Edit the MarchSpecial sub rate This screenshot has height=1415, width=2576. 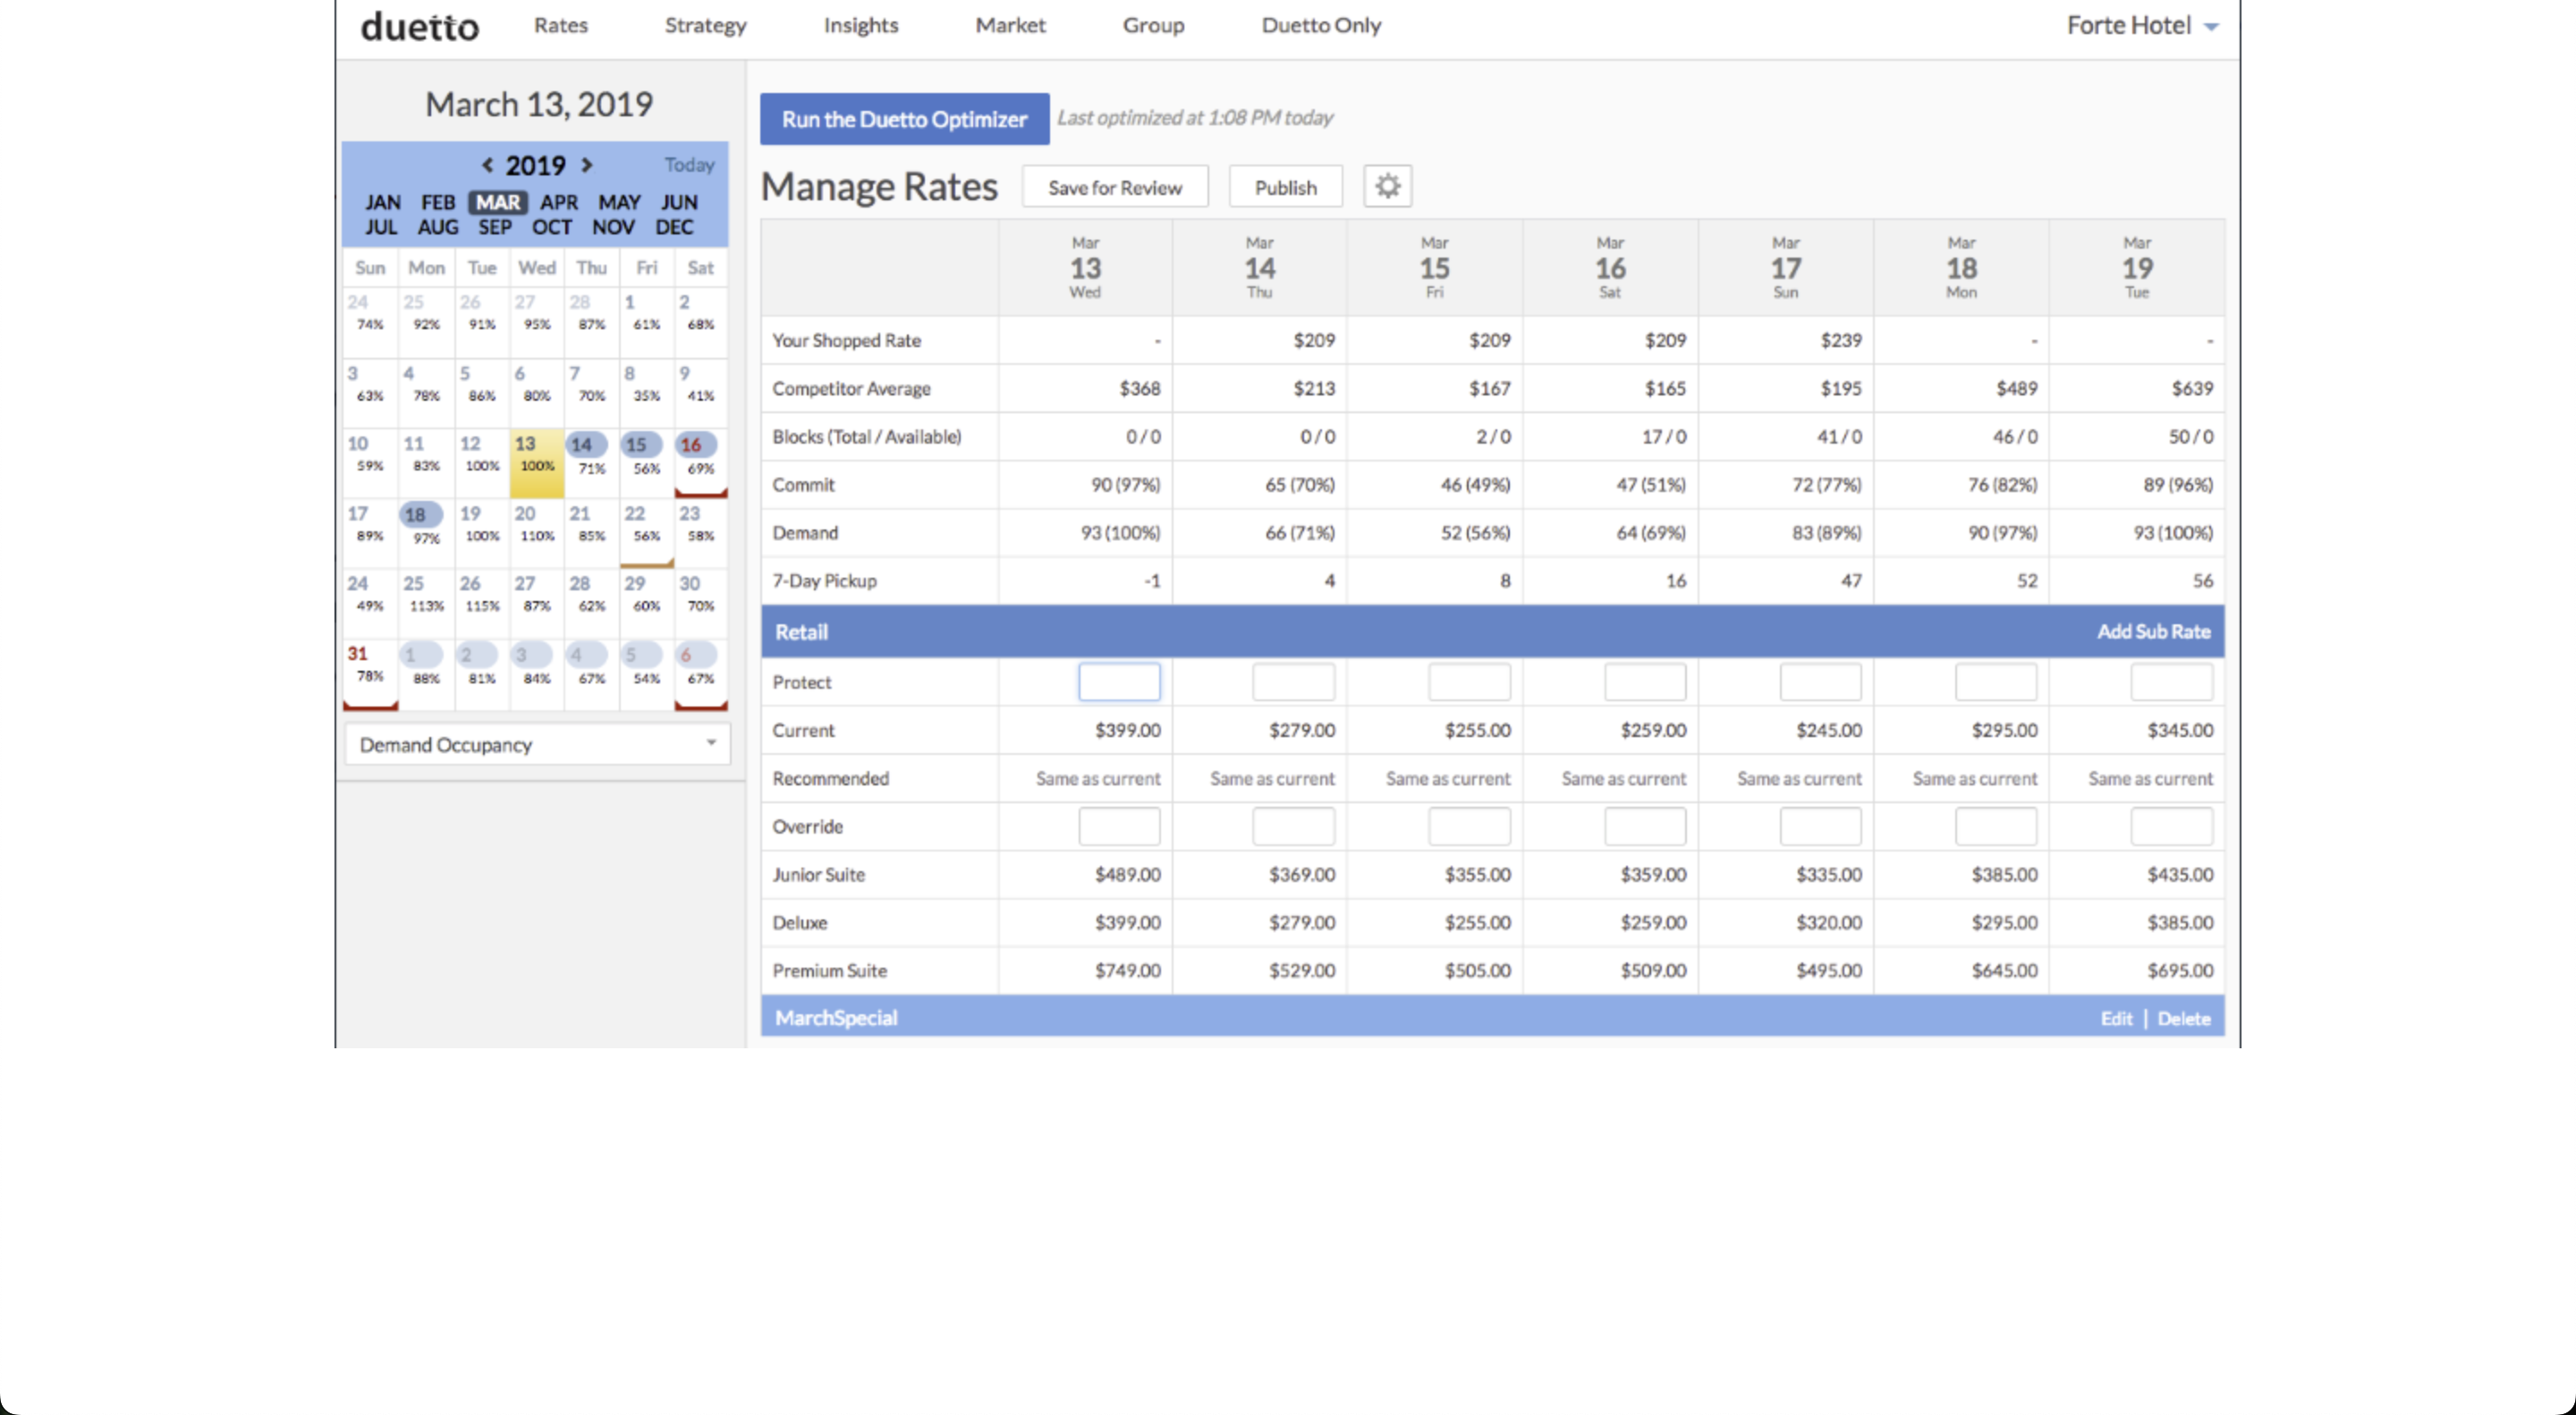[x=2116, y=1018]
